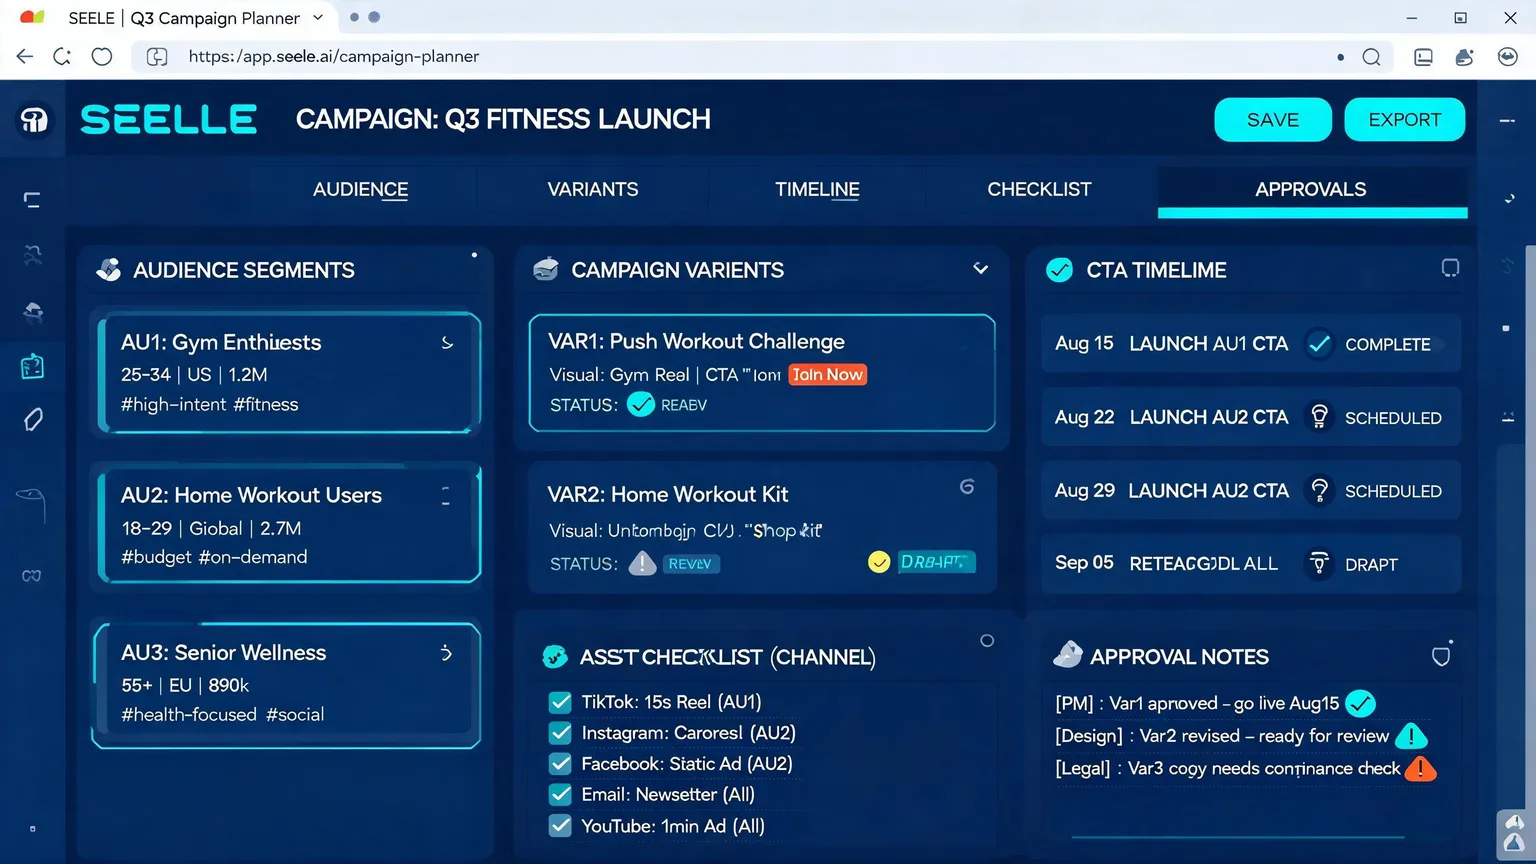Reload the page with the browser refresh icon
Screen dimensions: 1536x864
62,57
